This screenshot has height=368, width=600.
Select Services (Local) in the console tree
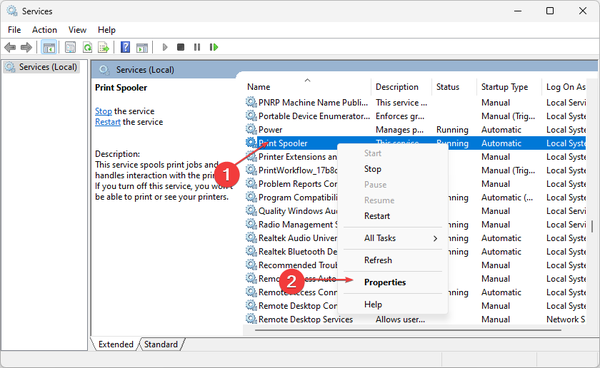42,67
